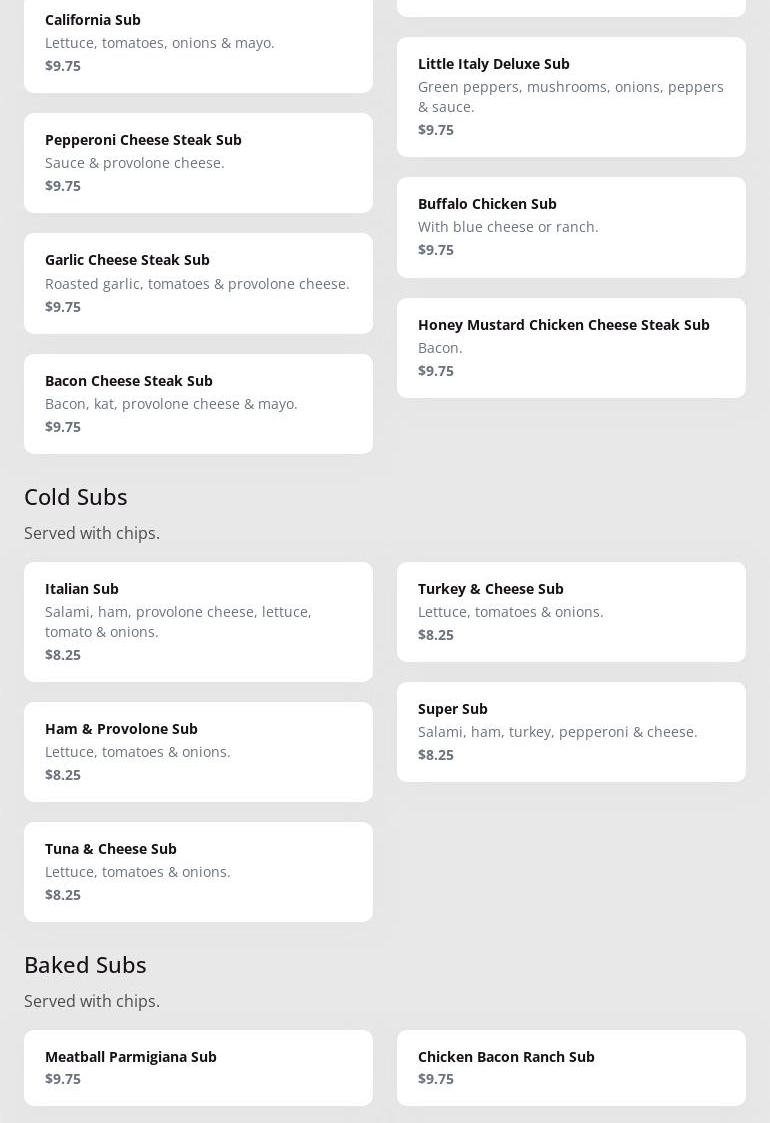The height and width of the screenshot is (1123, 770).
Task: Open the Italian Sub menu item
Action: coord(198,622)
